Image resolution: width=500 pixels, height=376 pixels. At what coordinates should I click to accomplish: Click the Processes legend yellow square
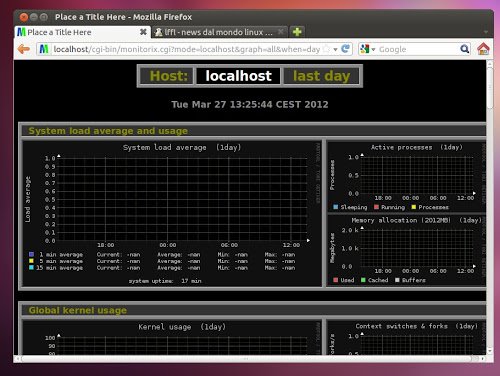point(414,207)
